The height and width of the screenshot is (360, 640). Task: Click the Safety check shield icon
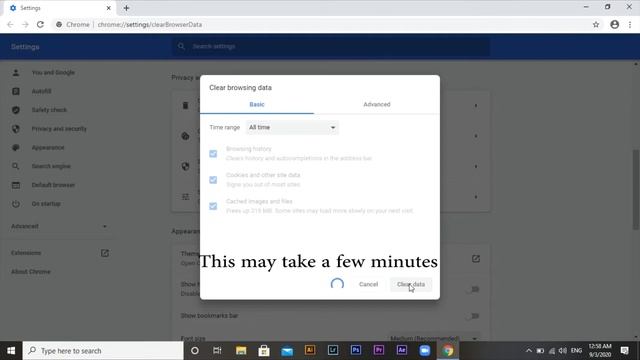(x=16, y=110)
